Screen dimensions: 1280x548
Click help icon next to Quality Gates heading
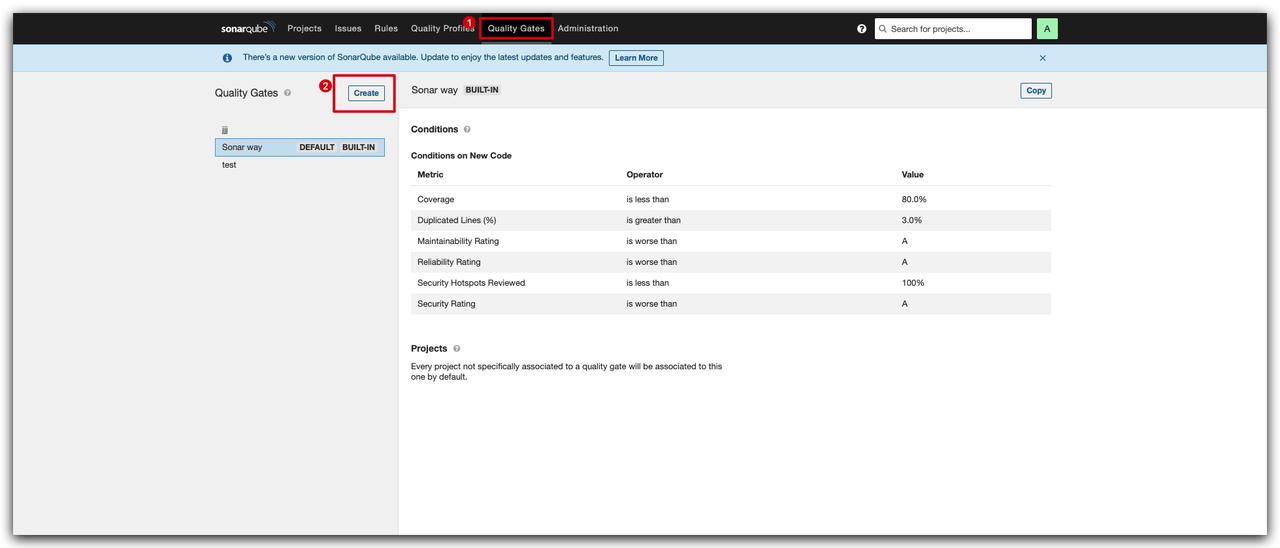point(288,93)
